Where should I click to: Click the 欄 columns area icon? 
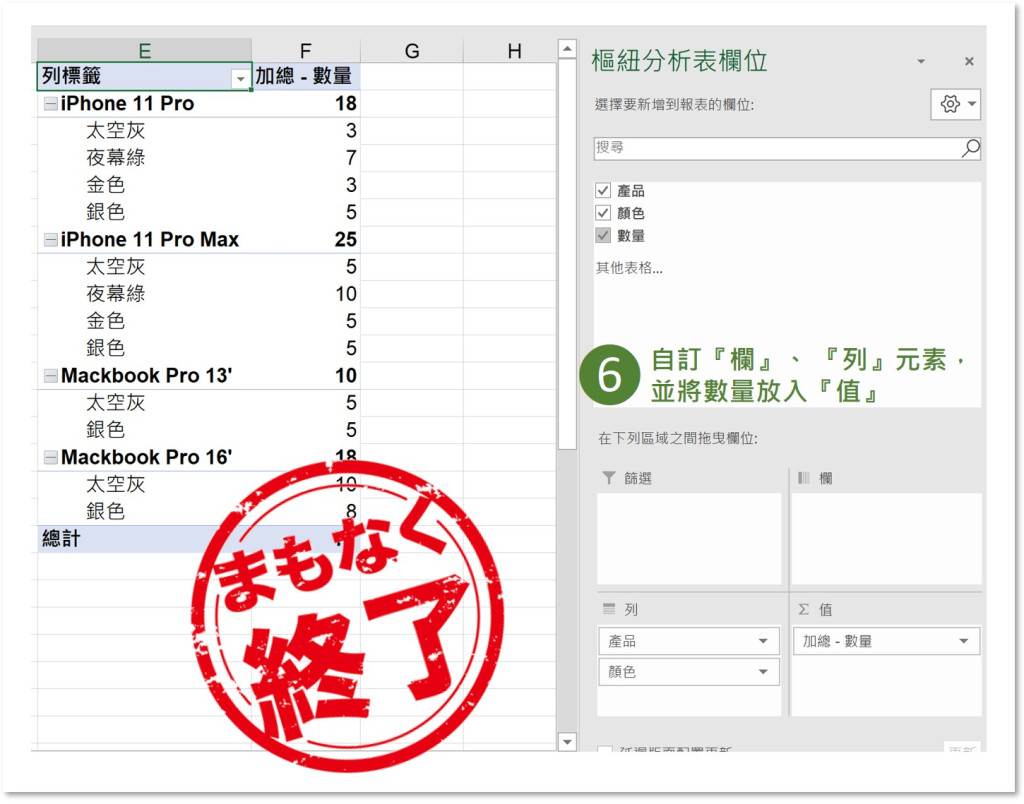[804, 478]
